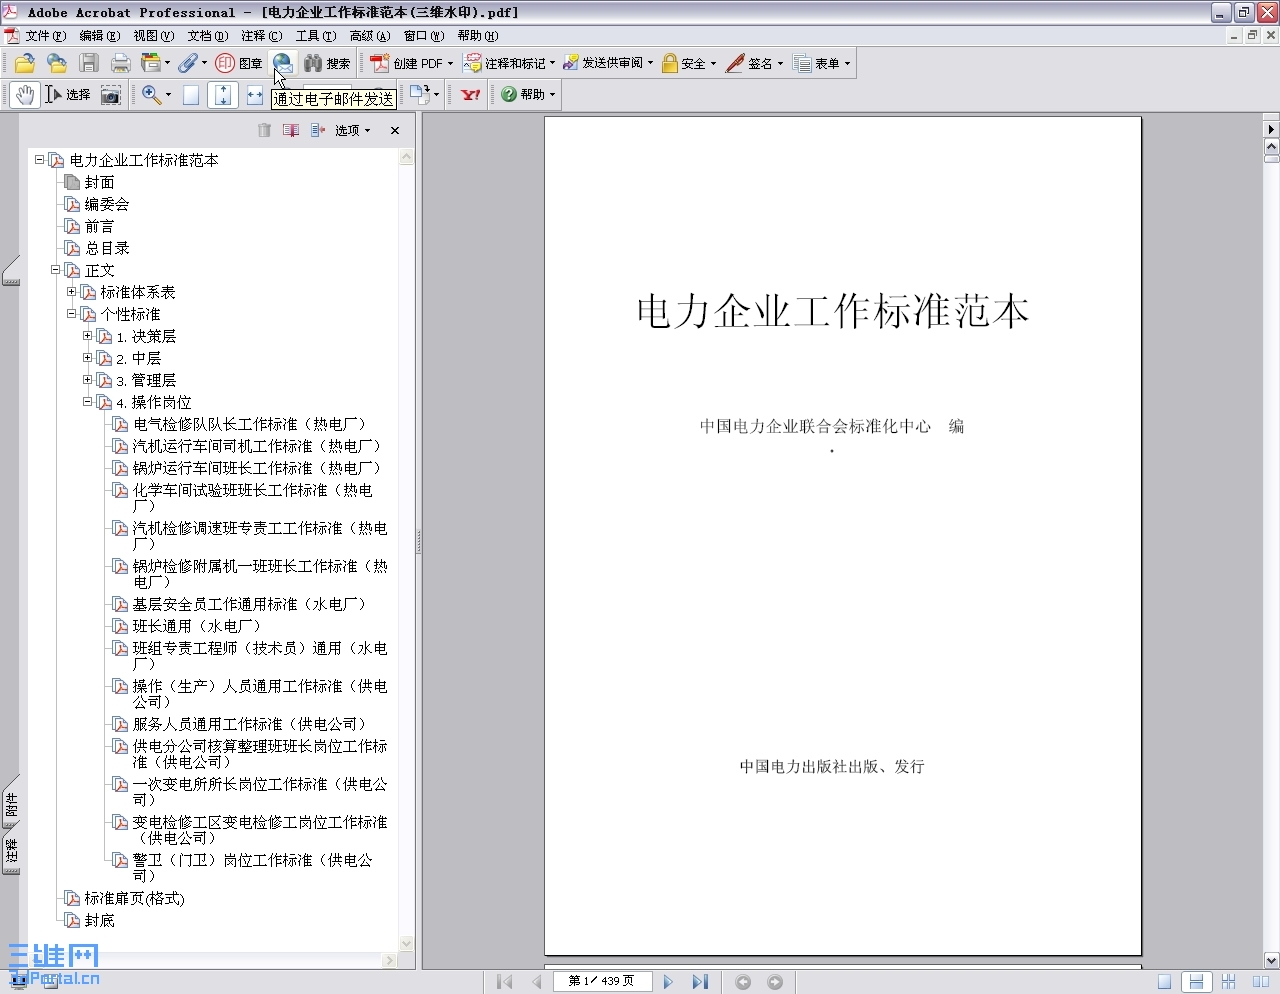The width and height of the screenshot is (1280, 994).
Task: Go to the last page
Action: click(x=700, y=982)
